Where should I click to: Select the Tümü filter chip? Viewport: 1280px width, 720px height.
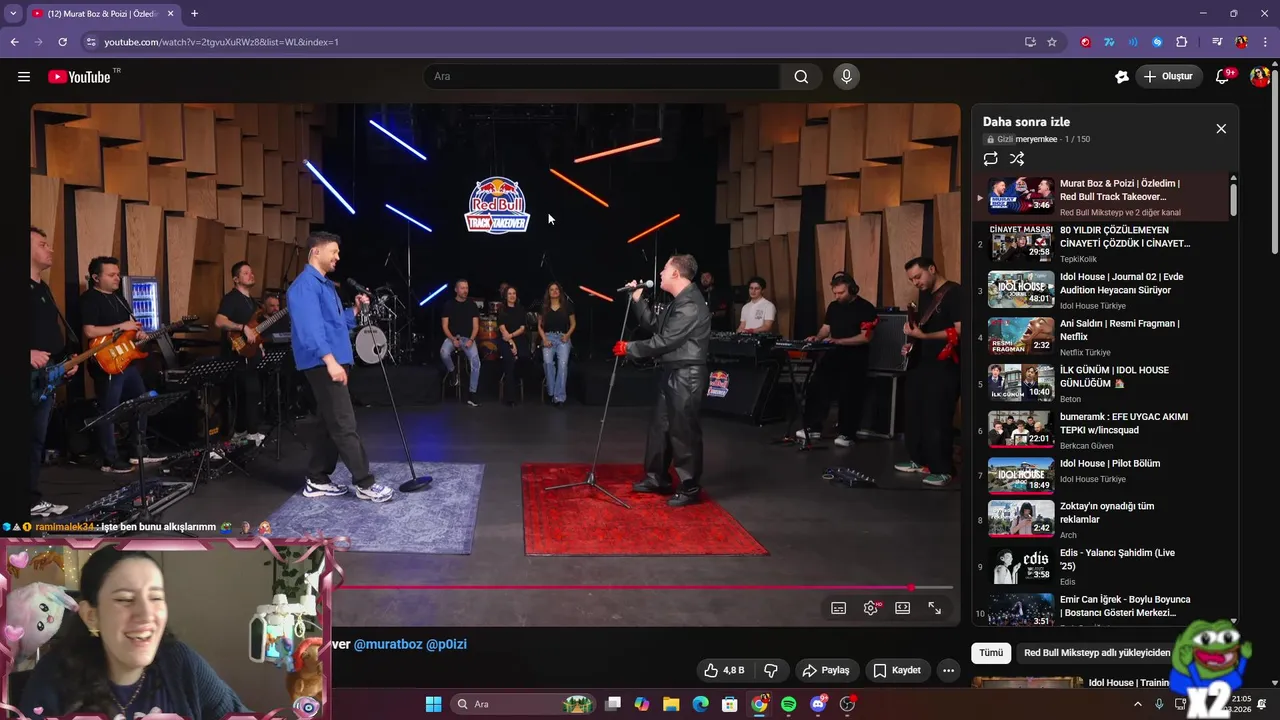tap(991, 653)
